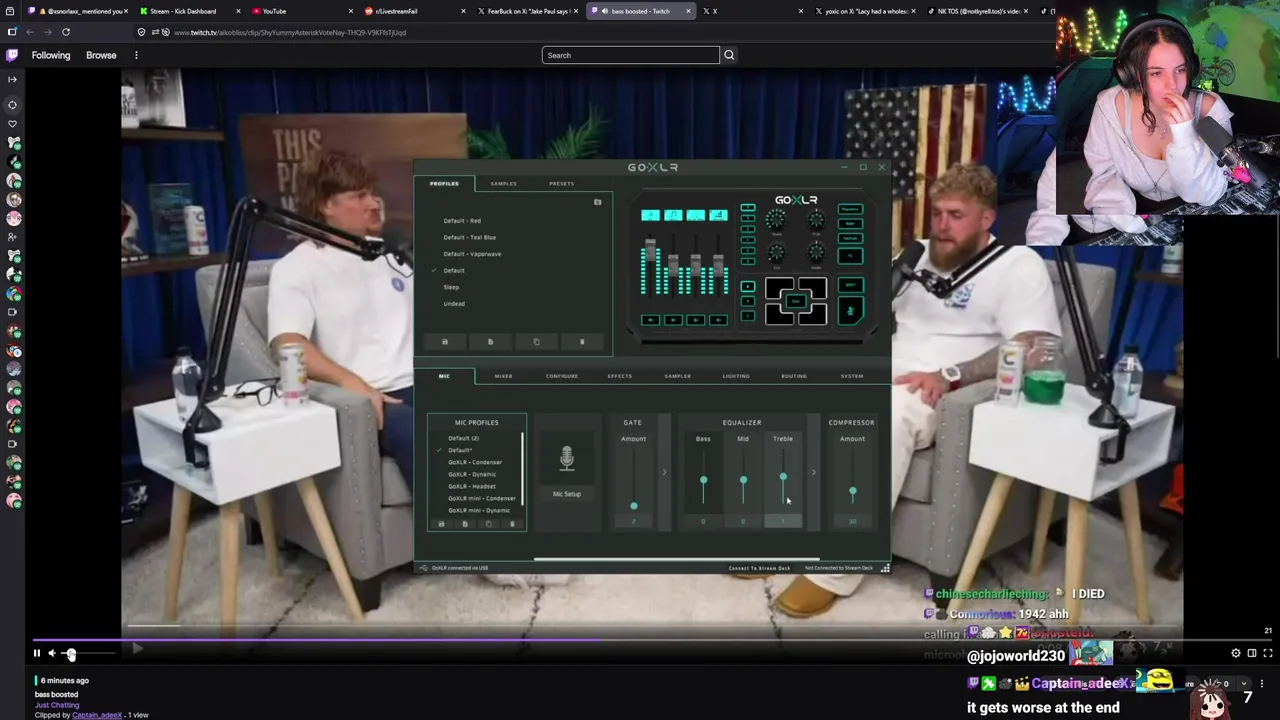Expand the Gate section arrow

(664, 472)
